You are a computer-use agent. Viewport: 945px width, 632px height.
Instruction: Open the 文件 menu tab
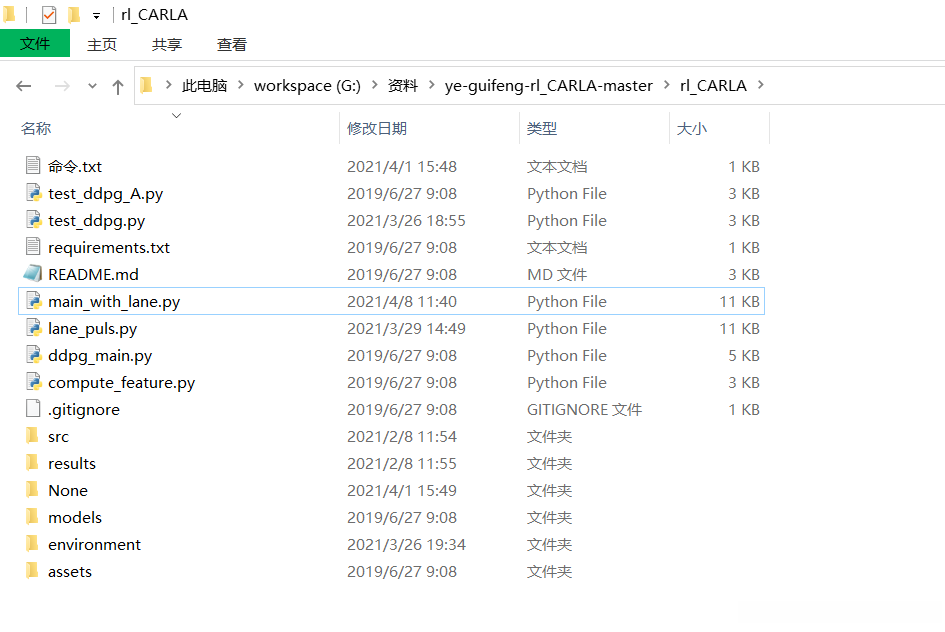click(x=35, y=44)
